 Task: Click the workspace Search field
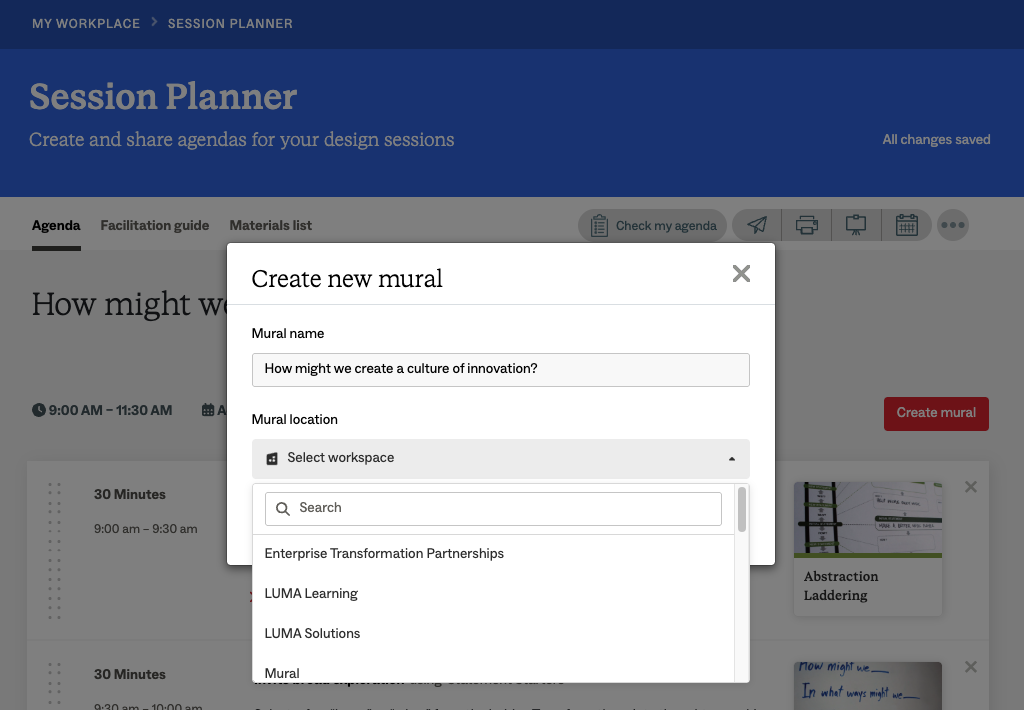tap(493, 509)
